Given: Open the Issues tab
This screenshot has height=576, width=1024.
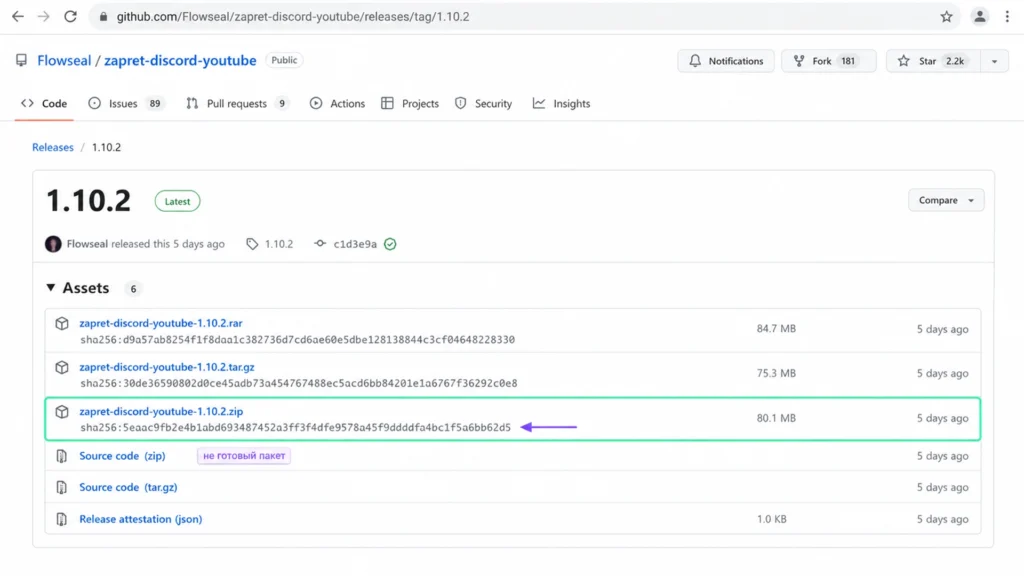Looking at the screenshot, I should click(x=125, y=103).
